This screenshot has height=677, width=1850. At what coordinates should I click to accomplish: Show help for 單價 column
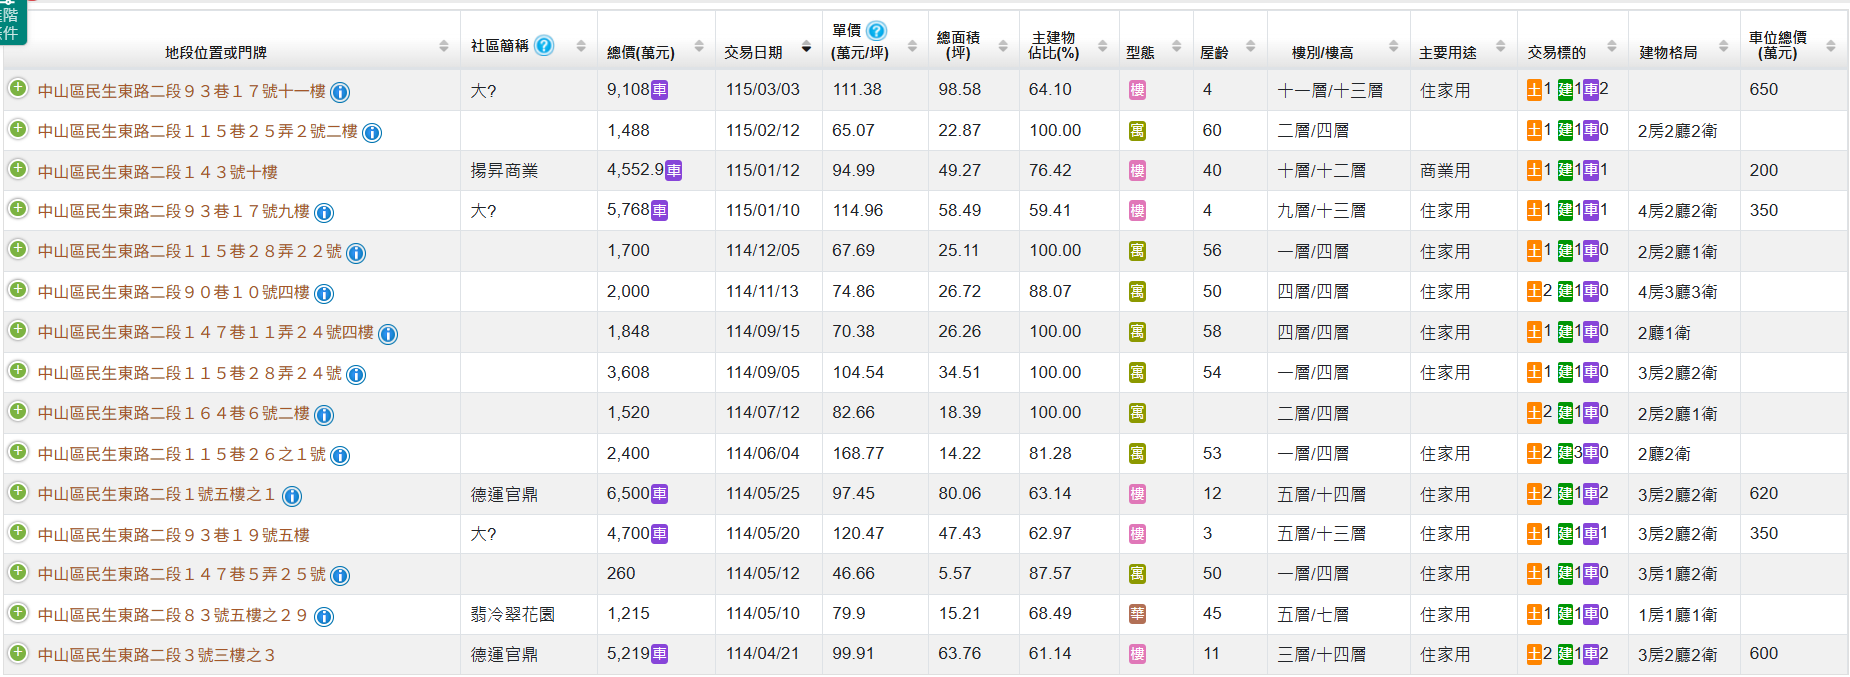[876, 31]
